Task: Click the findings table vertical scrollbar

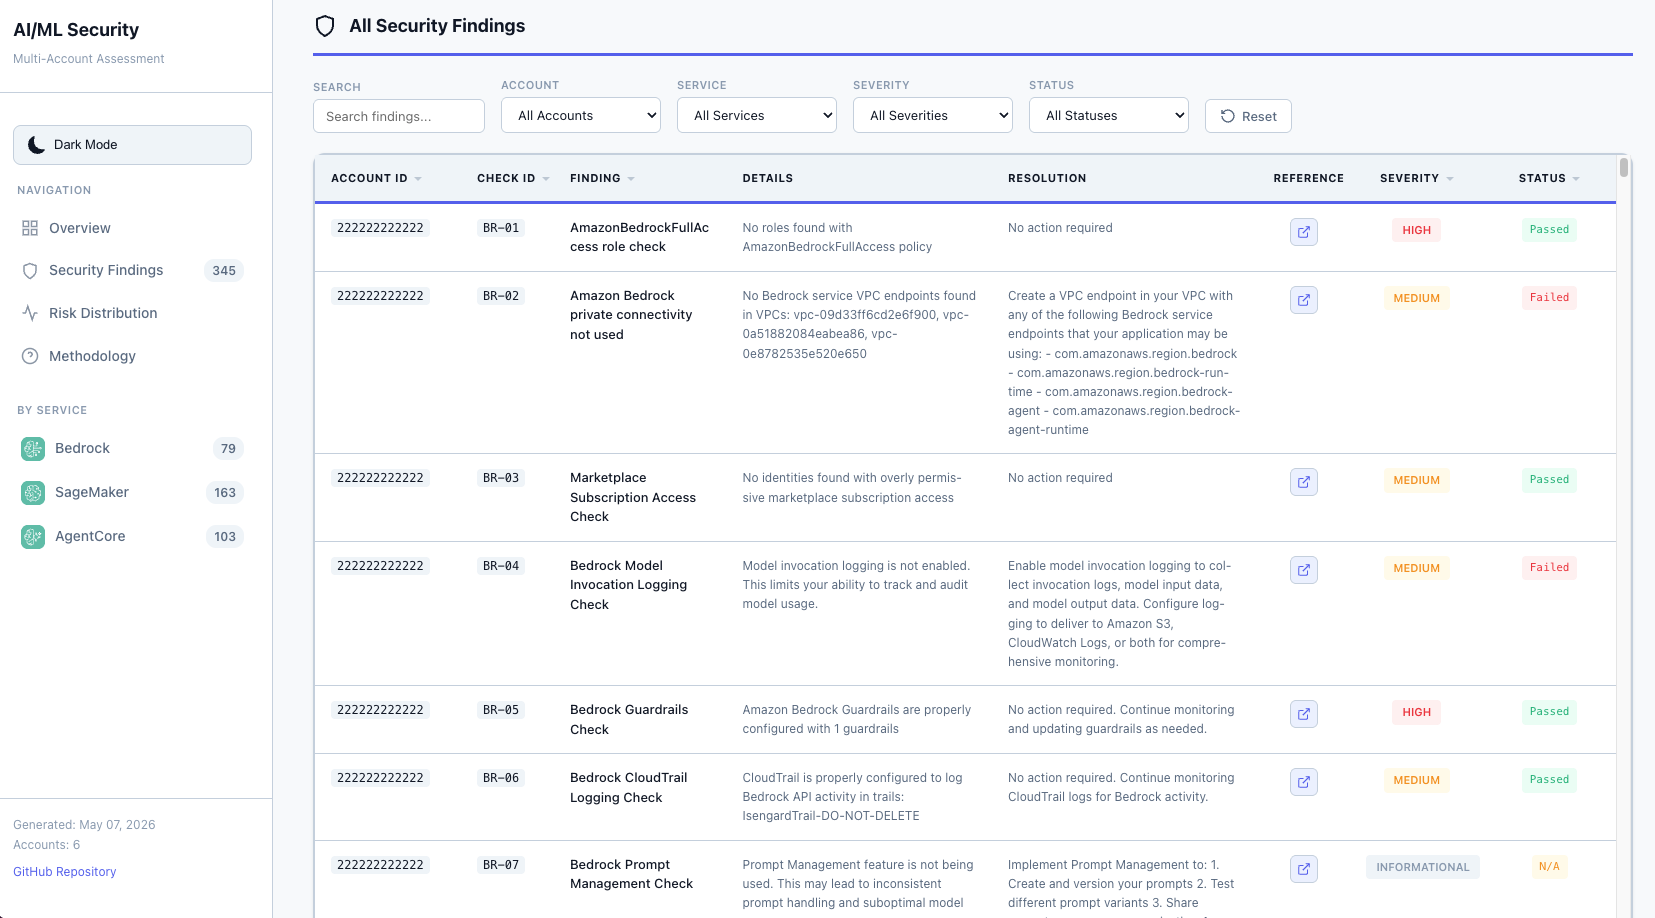Action: click(1624, 168)
